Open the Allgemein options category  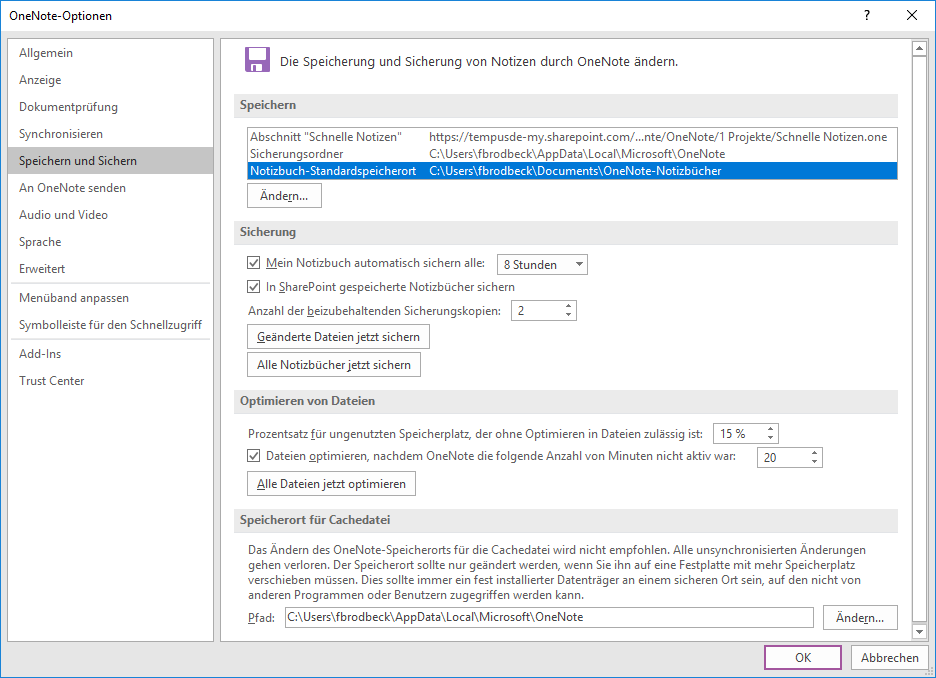coord(110,53)
